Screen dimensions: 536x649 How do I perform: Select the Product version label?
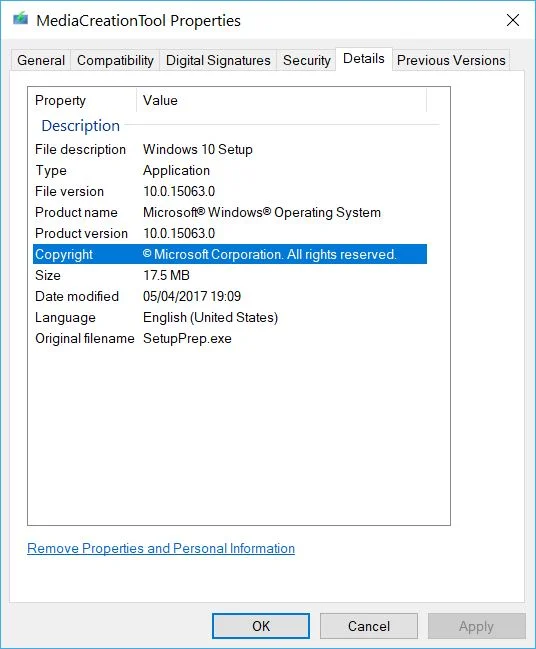pos(82,233)
